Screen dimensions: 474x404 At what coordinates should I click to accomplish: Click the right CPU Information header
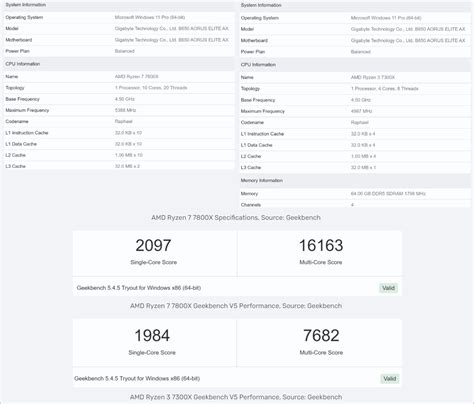pyautogui.click(x=258, y=65)
